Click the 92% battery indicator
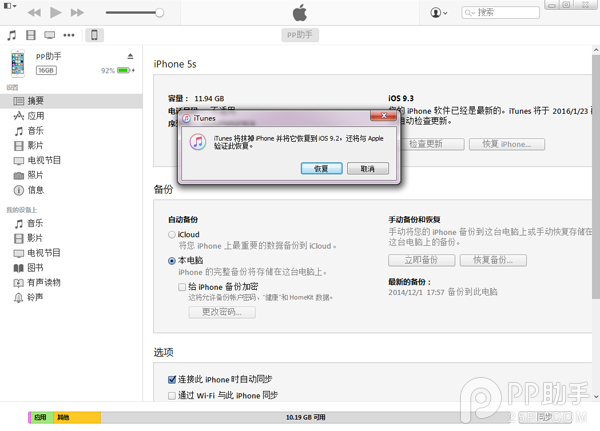 117,70
